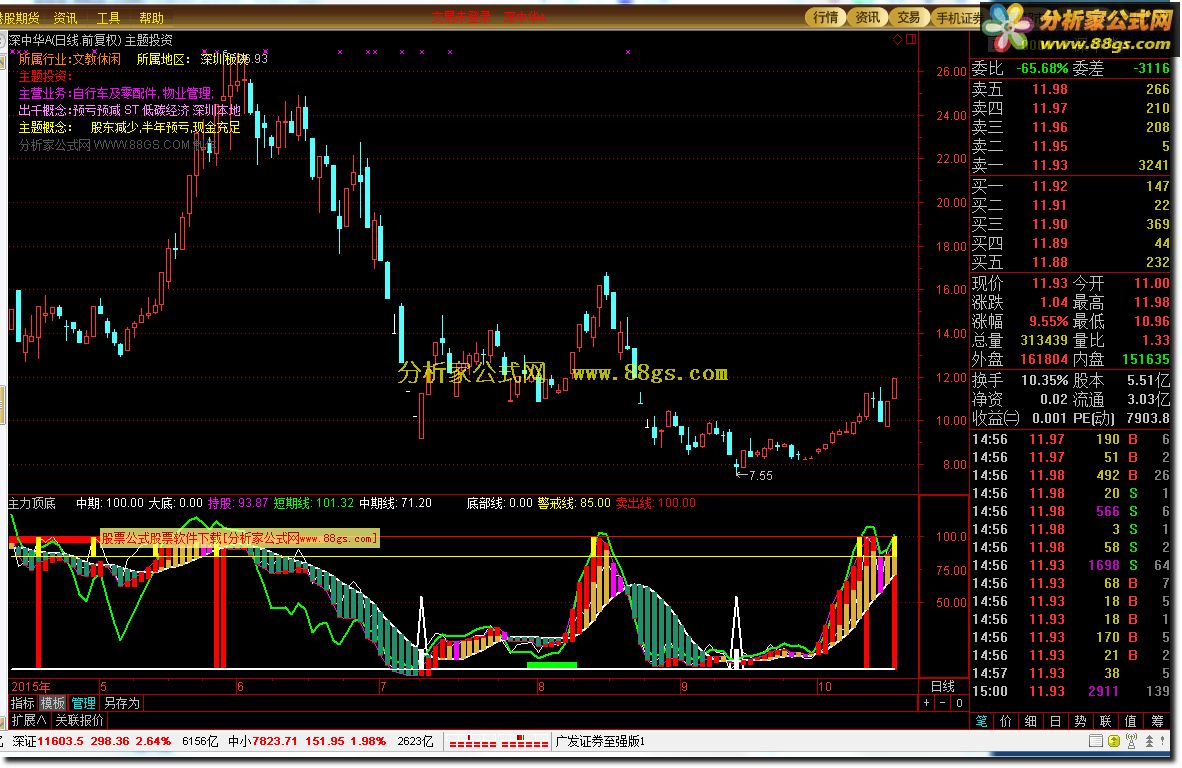Click the 卖一 price 11.93
The height and width of the screenshot is (768, 1182).
(1049, 165)
